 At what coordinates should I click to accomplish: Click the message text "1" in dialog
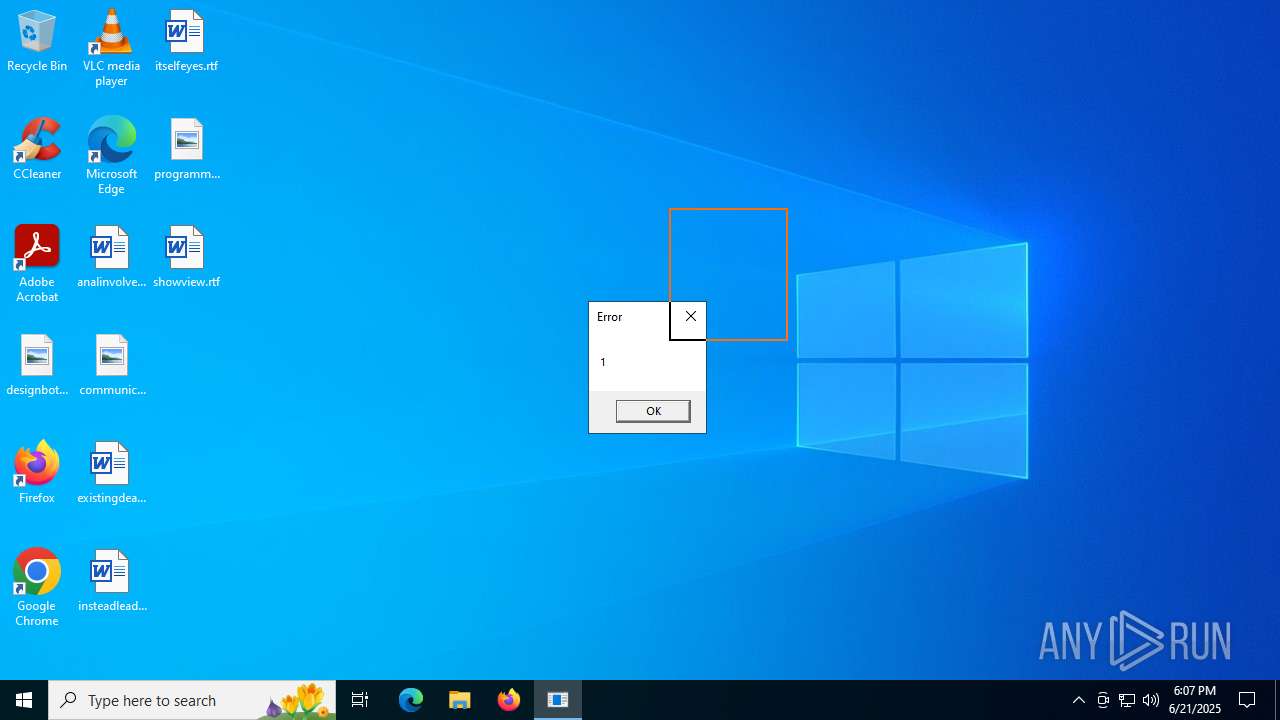603,362
